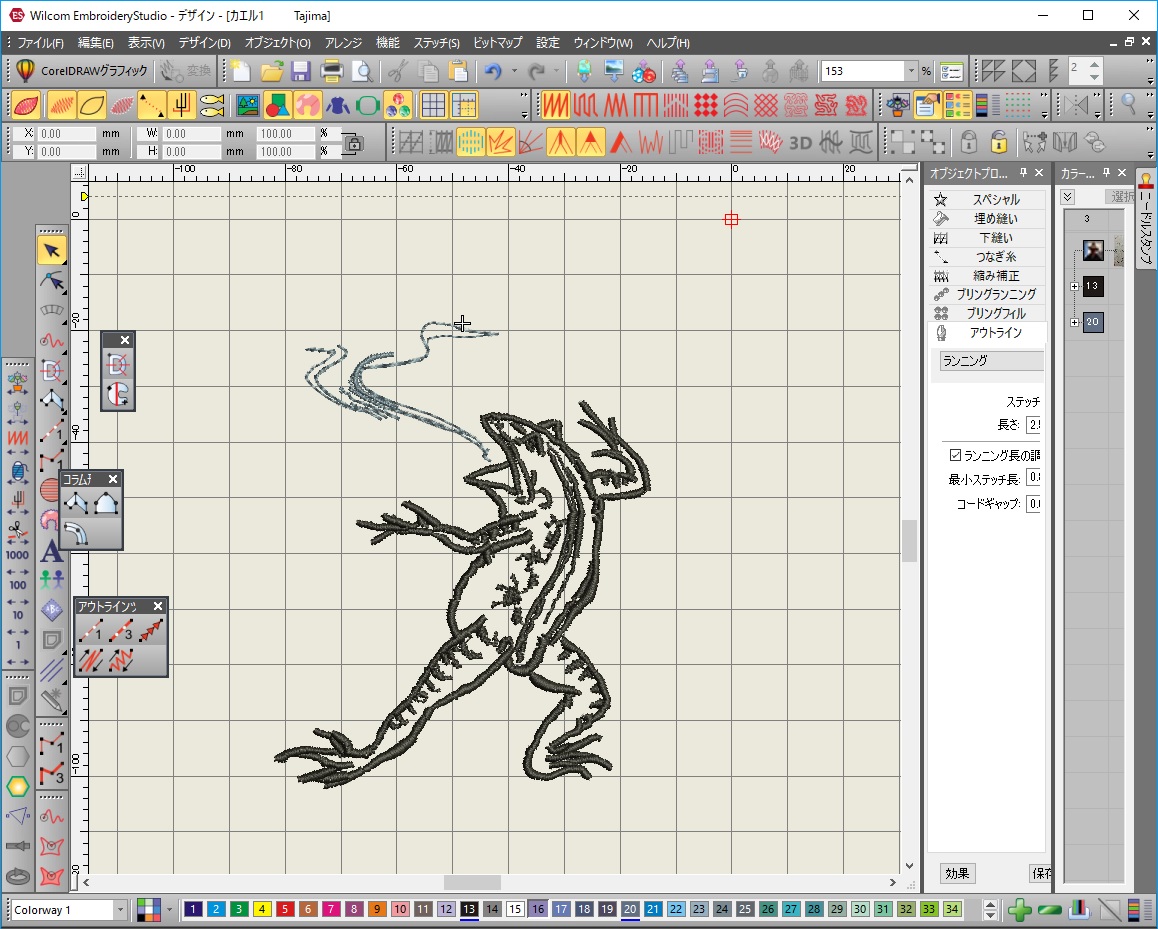1158x929 pixels.
Task: Close the floating Outline toolbar
Action: [157, 606]
